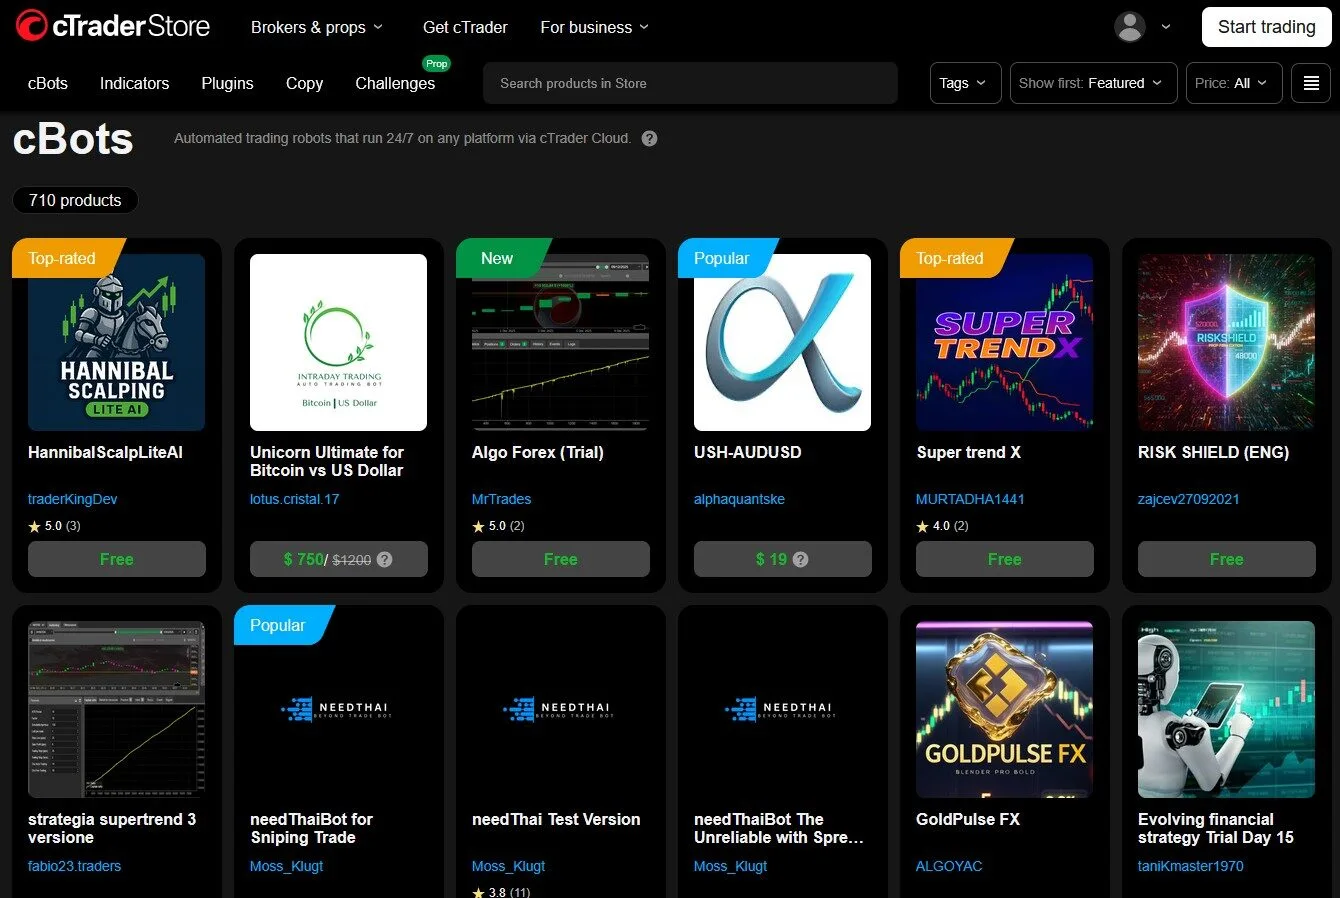The width and height of the screenshot is (1340, 898).
Task: Open the GoldPulse FX product thumbnail
Action: (1004, 709)
